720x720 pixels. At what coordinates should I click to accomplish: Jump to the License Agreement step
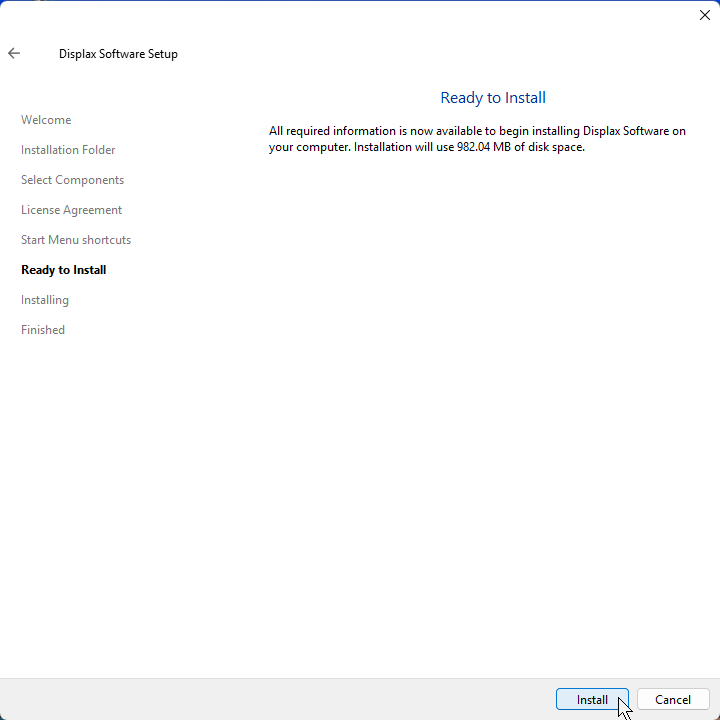pyautogui.click(x=71, y=210)
